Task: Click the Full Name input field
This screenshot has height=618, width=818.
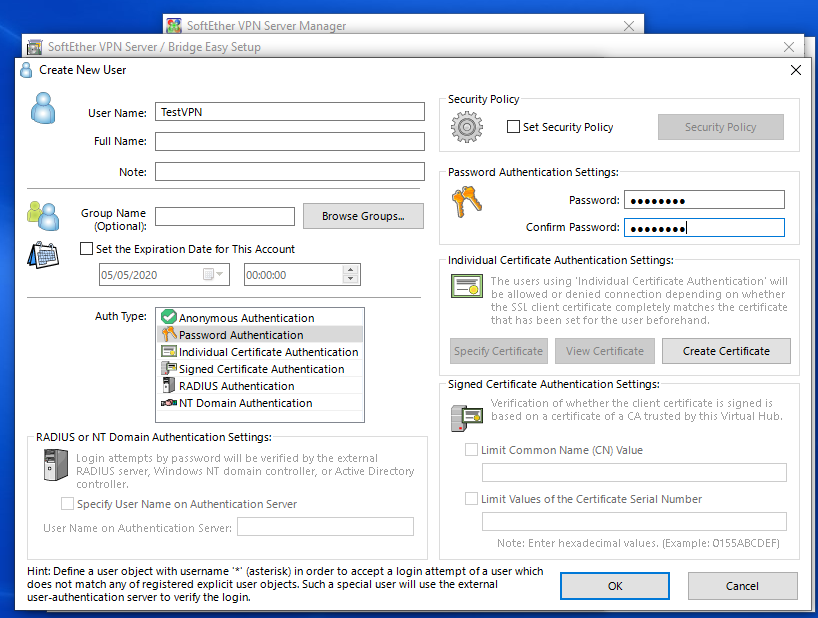Action: pos(290,141)
